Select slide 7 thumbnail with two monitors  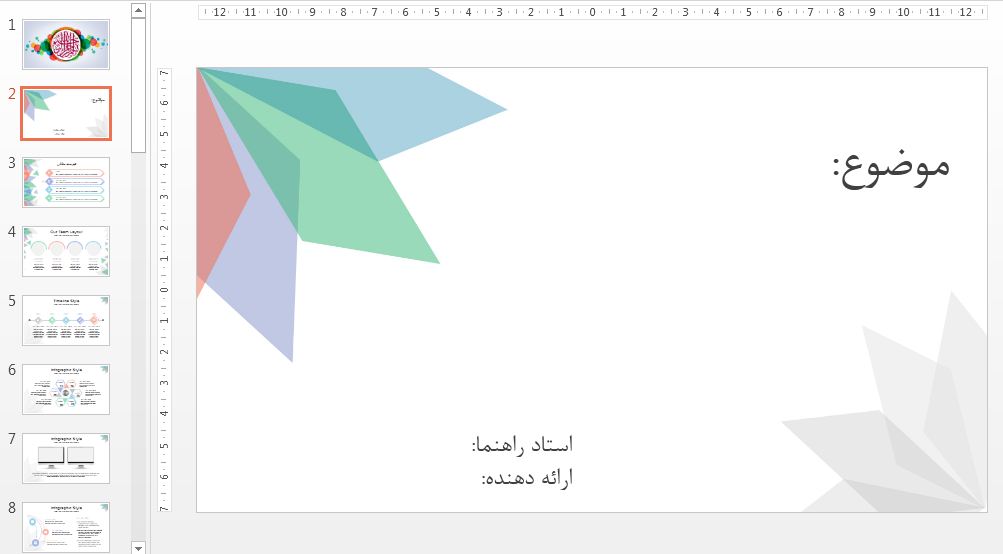(66, 458)
